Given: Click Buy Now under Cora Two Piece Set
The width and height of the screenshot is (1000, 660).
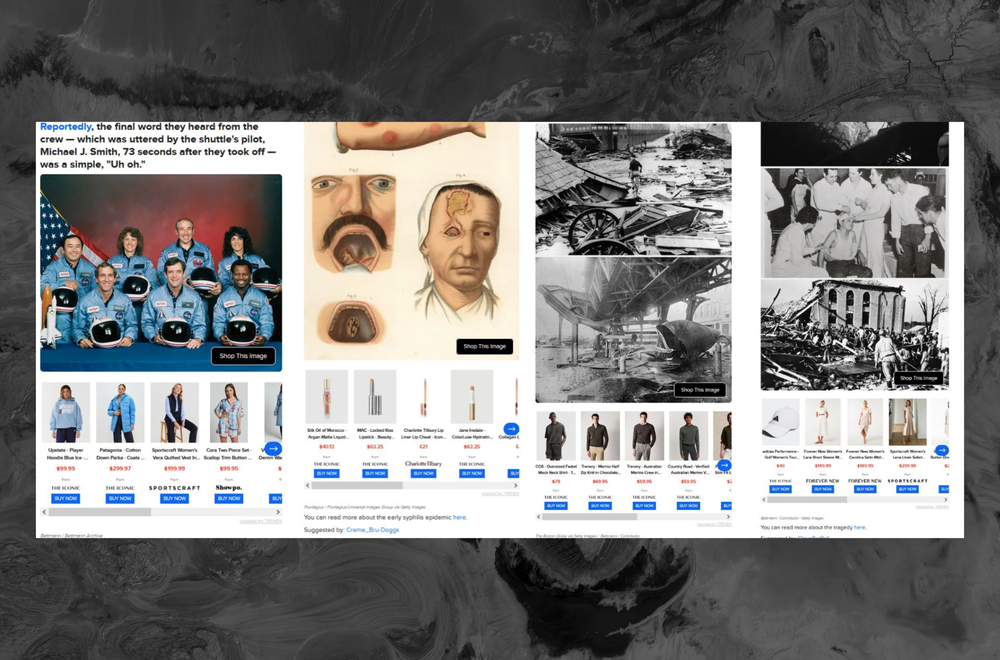Looking at the screenshot, I should click(x=228, y=499).
